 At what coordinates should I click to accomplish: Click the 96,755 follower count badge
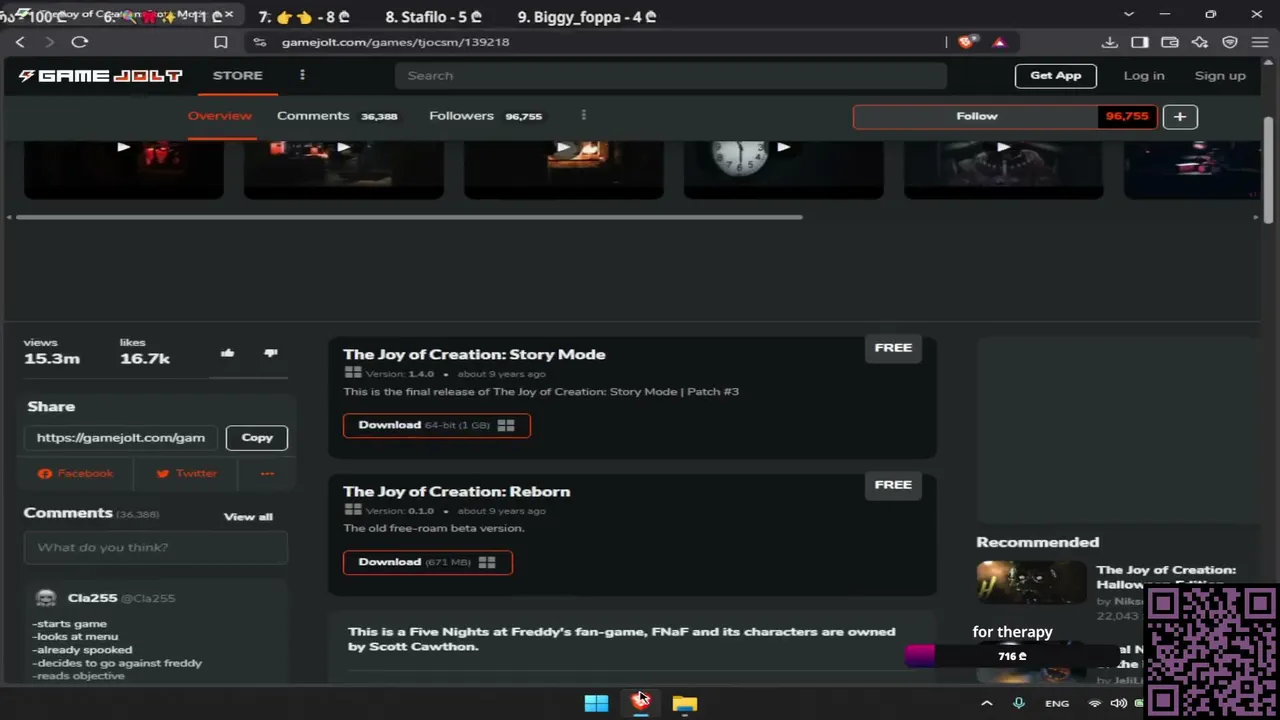[1127, 116]
